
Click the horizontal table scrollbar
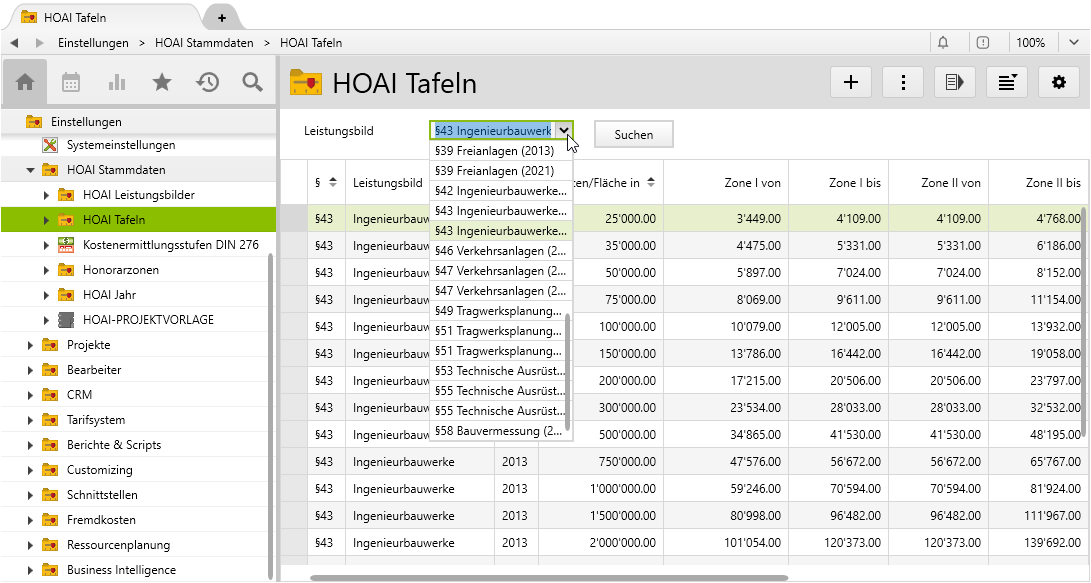[x=548, y=577]
